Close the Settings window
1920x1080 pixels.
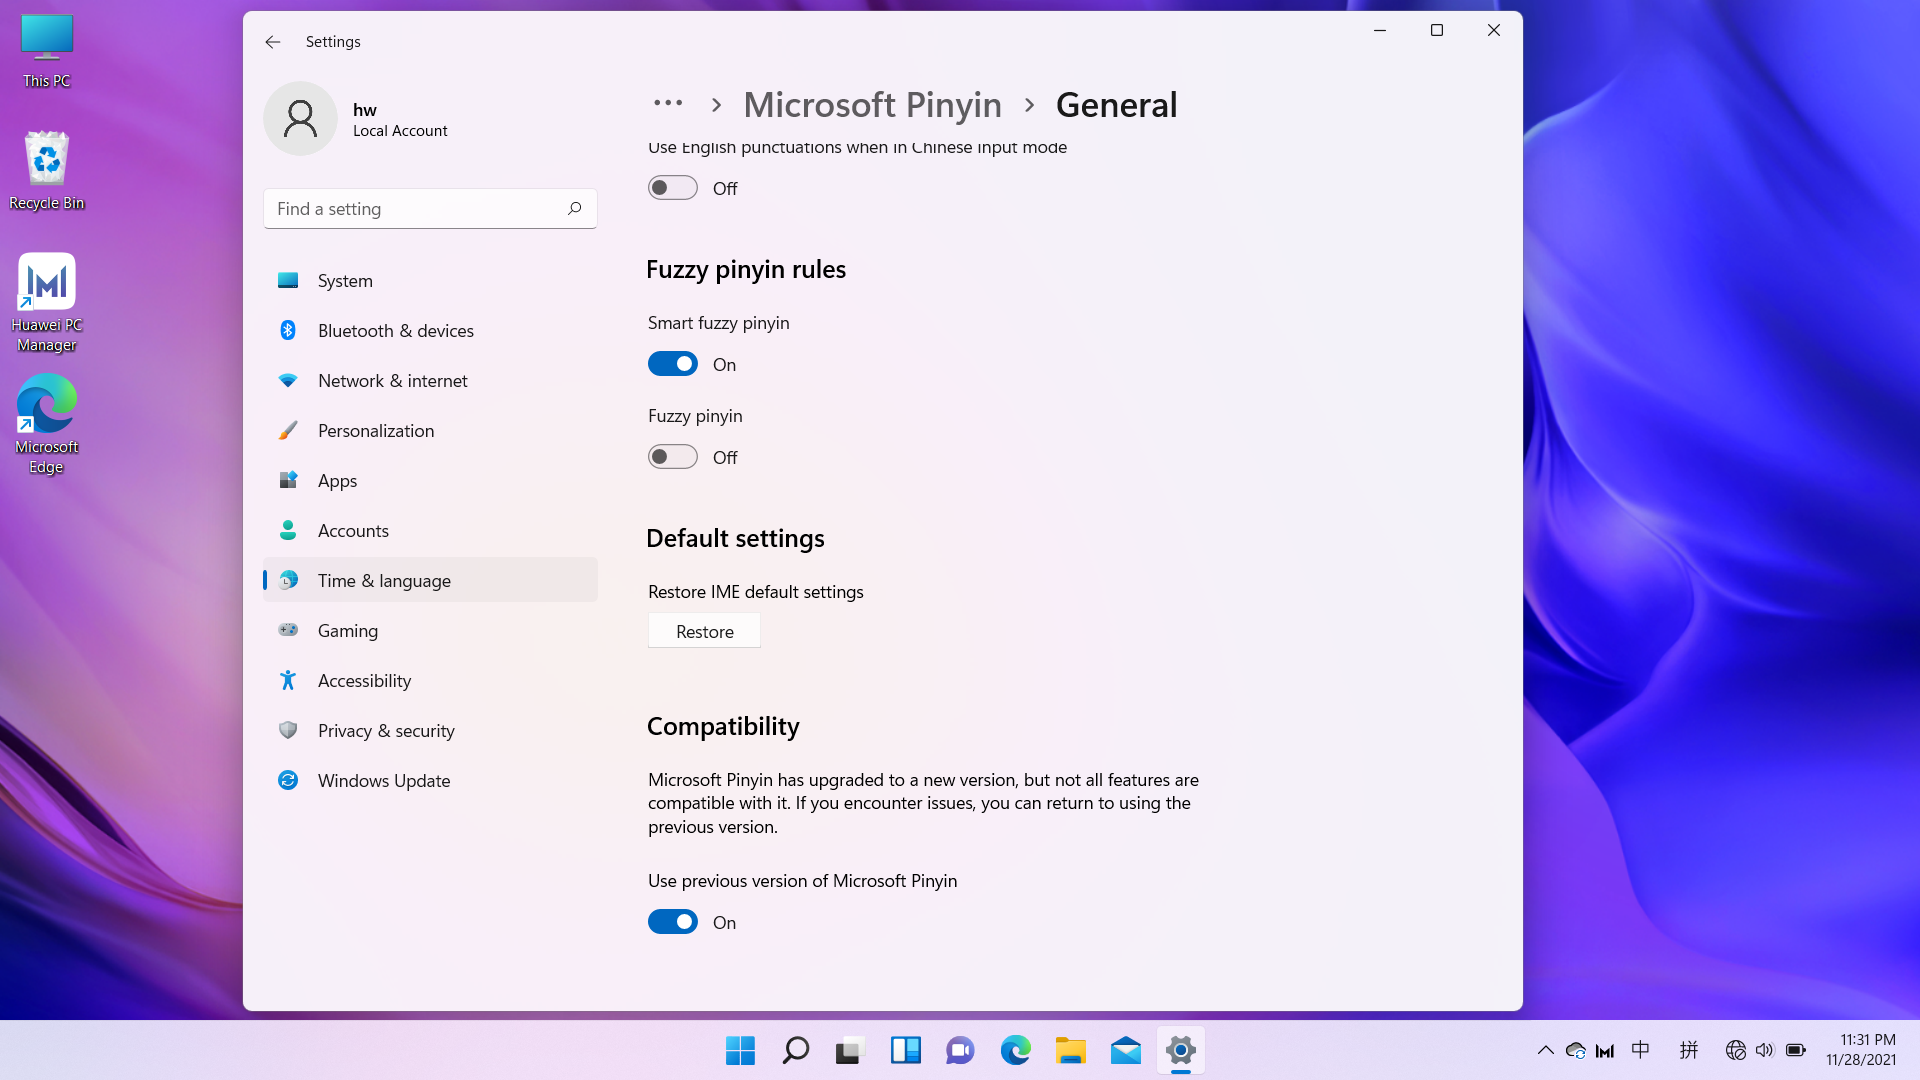(1494, 30)
